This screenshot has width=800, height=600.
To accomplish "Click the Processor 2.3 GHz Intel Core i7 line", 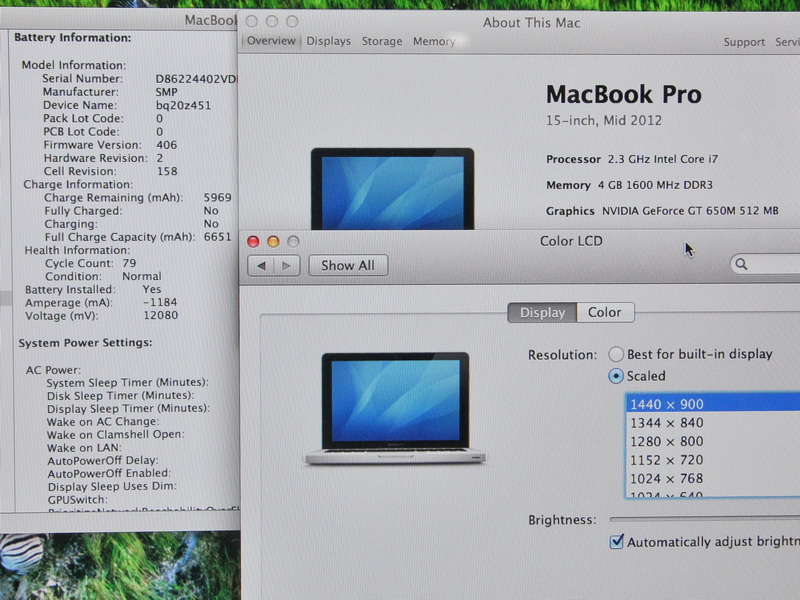I will 632,159.
